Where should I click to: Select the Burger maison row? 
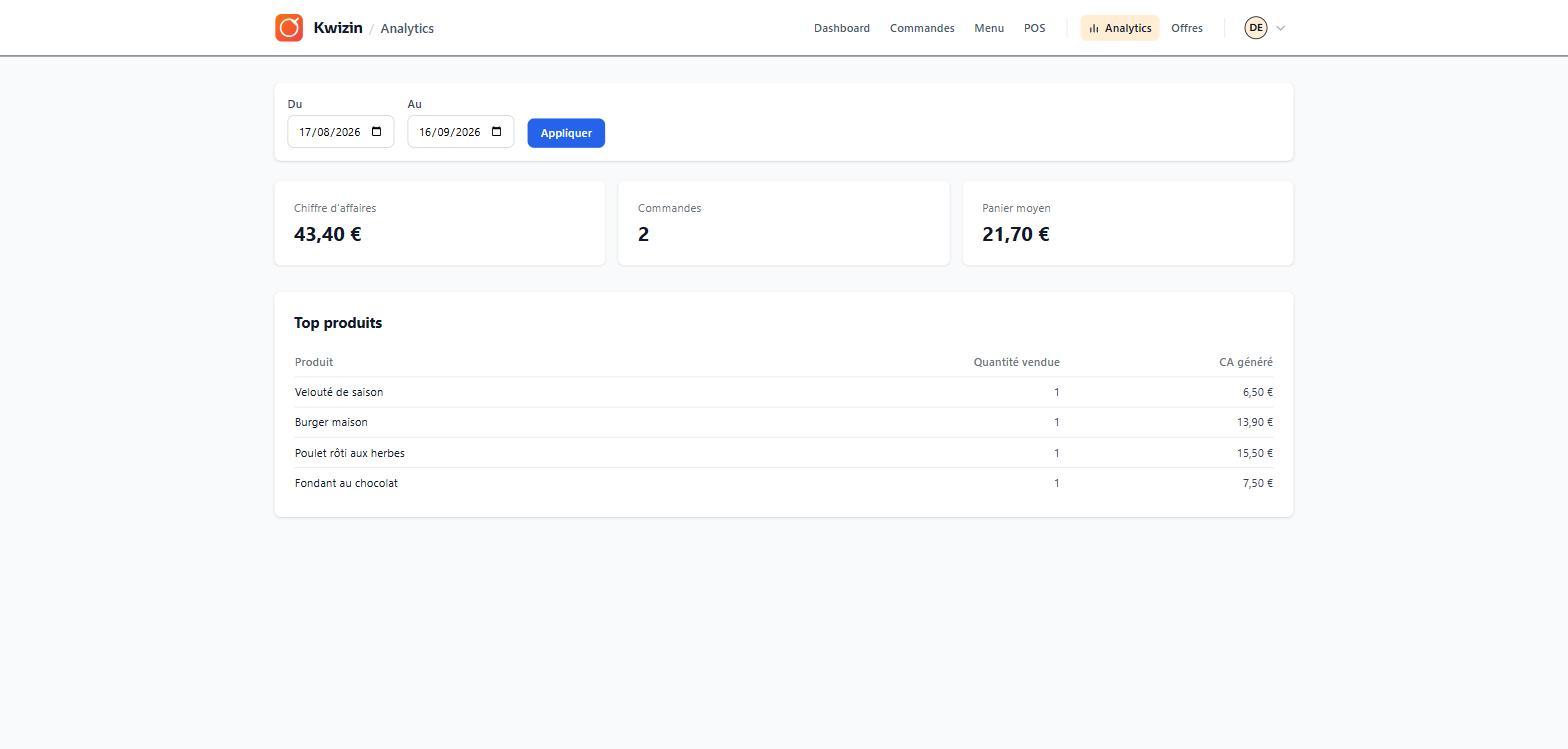pyautogui.click(x=784, y=422)
